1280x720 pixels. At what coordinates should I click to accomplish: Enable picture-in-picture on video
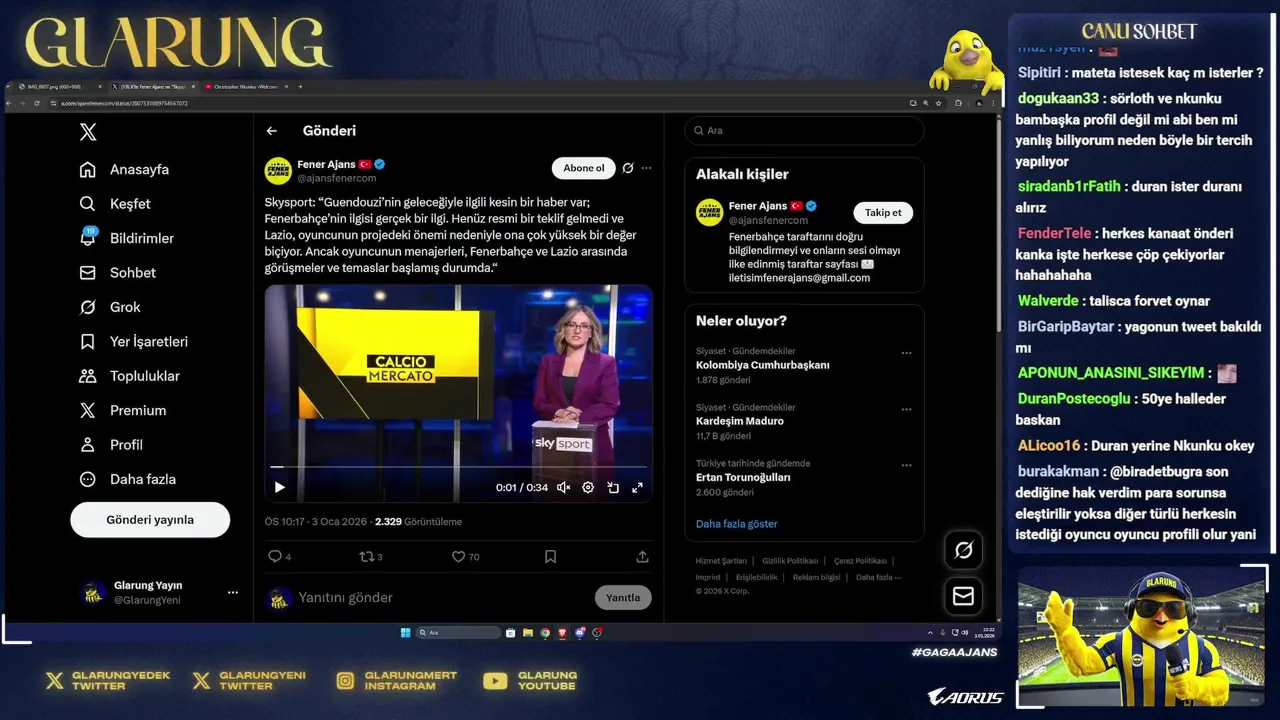[x=613, y=488]
